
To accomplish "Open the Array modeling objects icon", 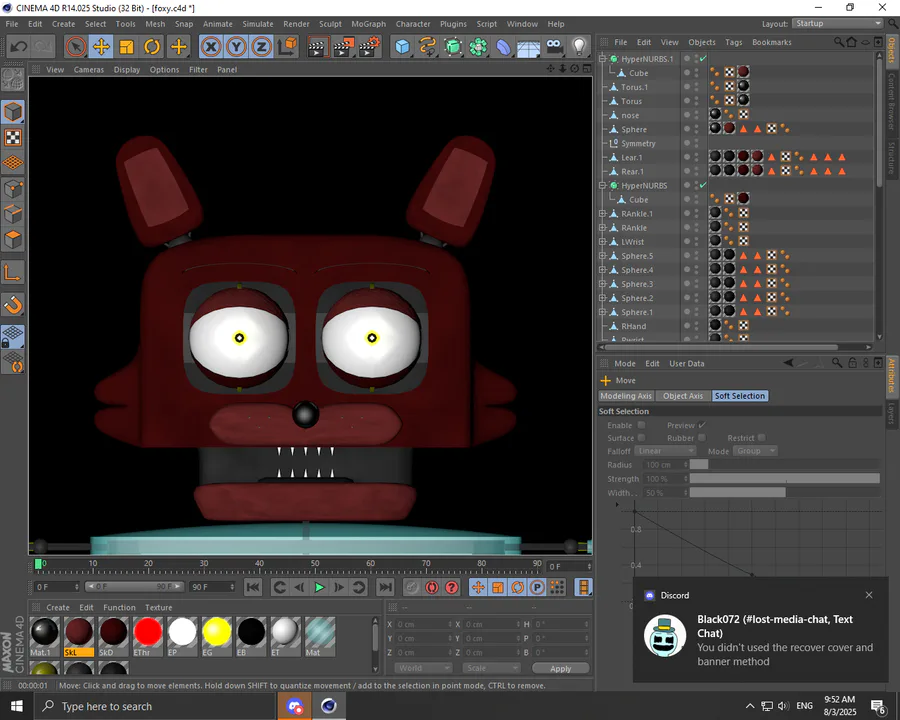I will pos(478,47).
